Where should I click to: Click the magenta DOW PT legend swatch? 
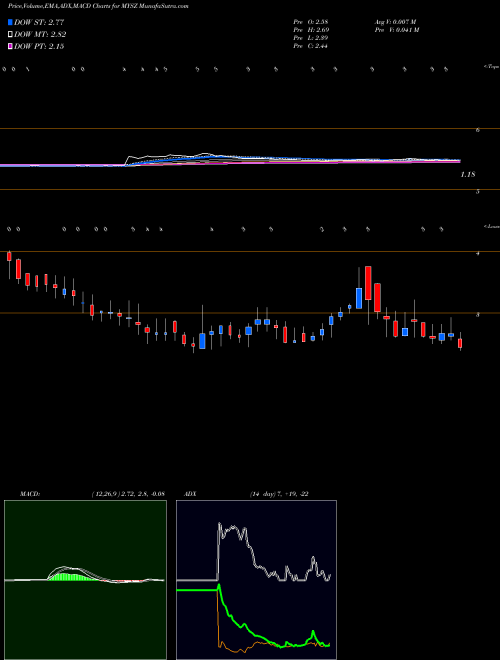(x=10, y=46)
